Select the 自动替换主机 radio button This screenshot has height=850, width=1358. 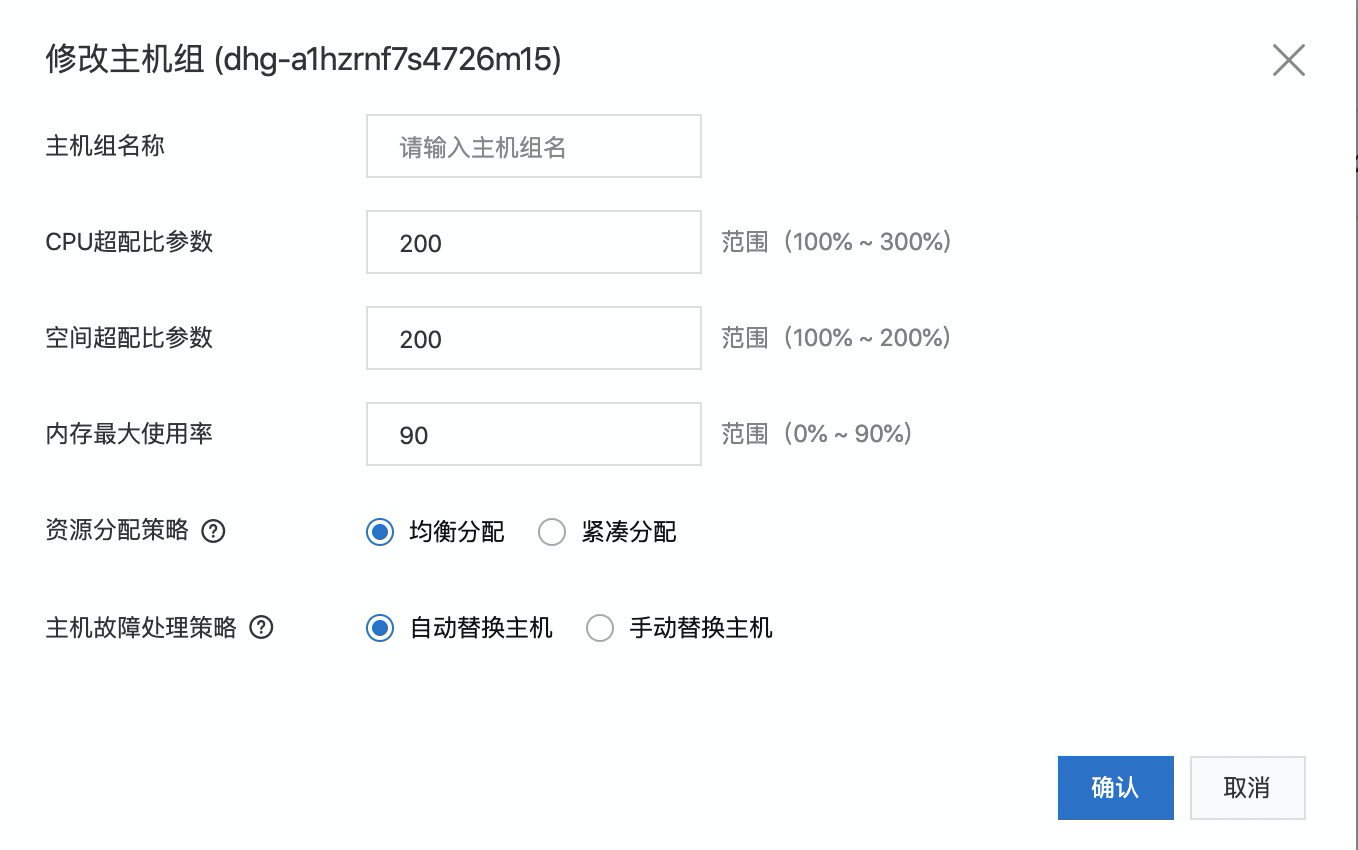pyautogui.click(x=380, y=628)
